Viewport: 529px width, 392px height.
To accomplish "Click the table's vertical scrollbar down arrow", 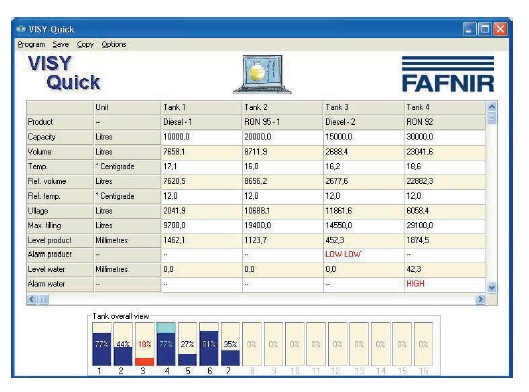I will (492, 287).
